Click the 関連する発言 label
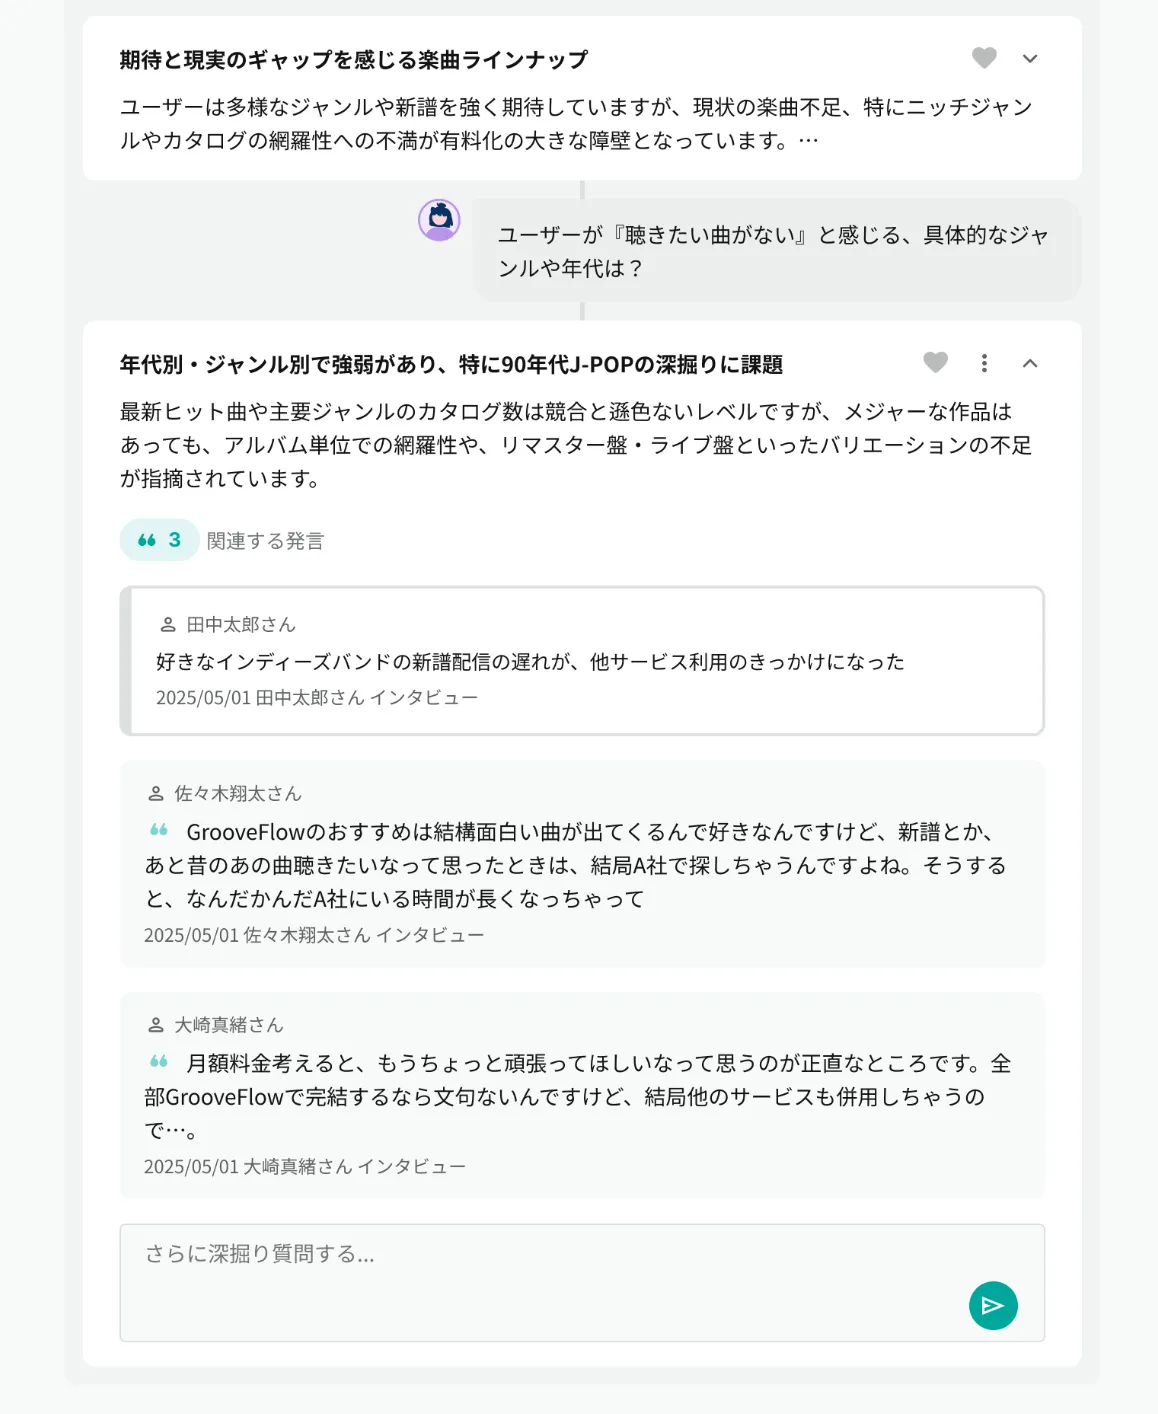This screenshot has width=1158, height=1414. point(265,541)
